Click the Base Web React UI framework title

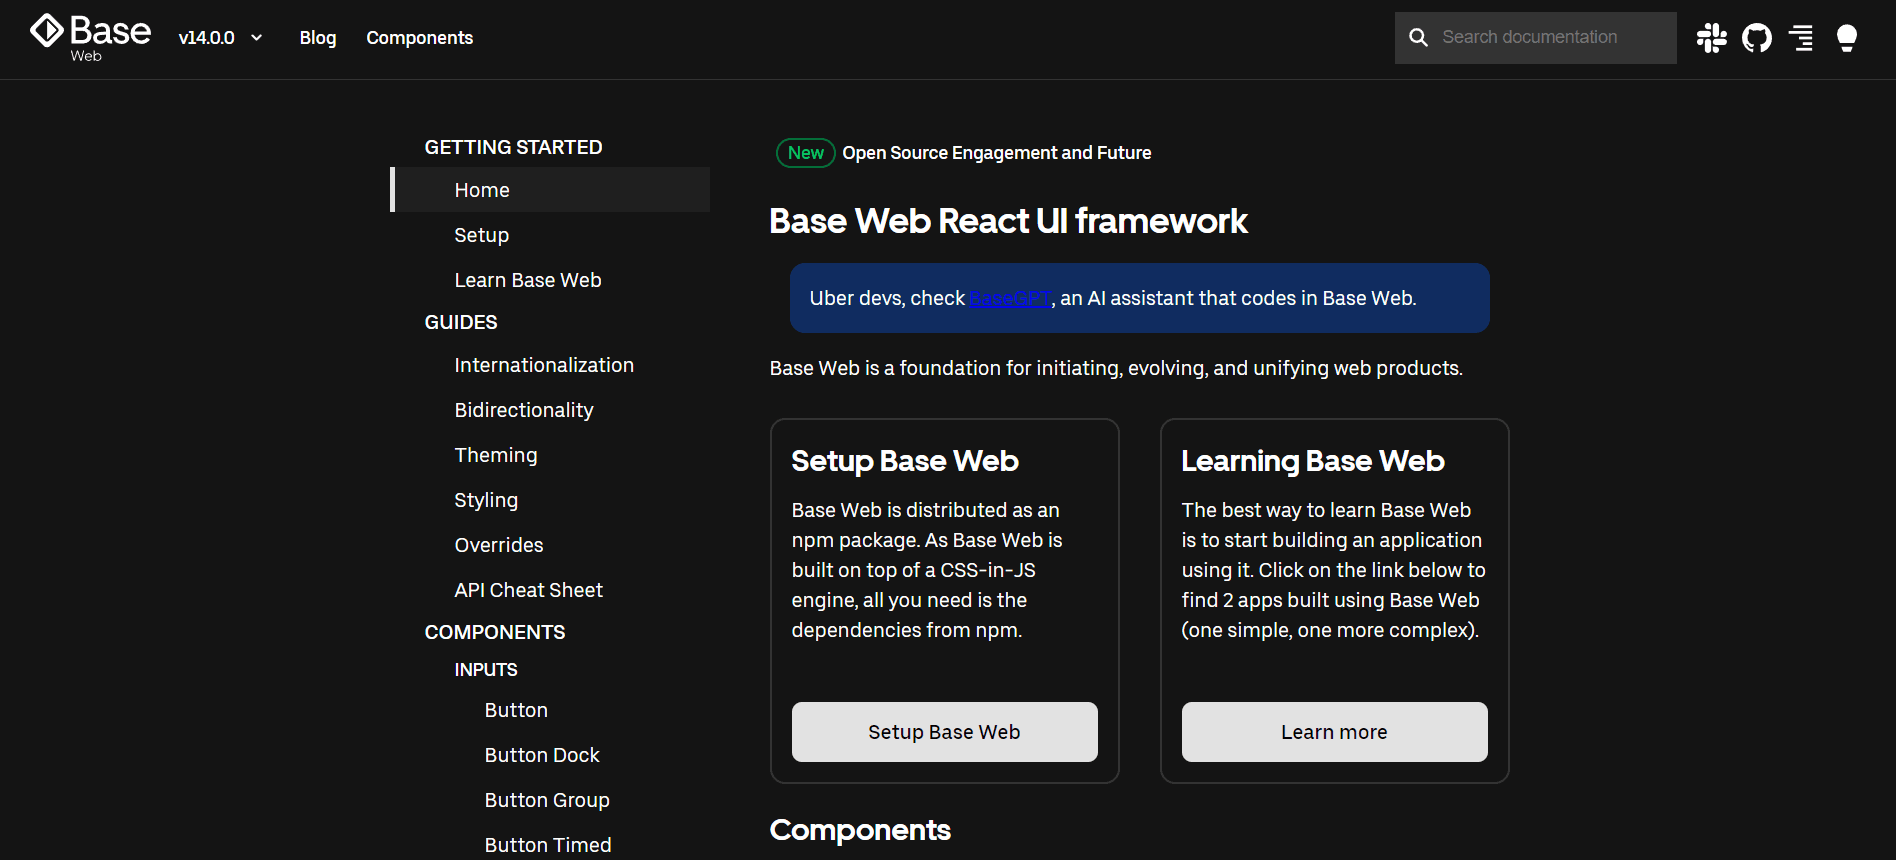point(1009,221)
